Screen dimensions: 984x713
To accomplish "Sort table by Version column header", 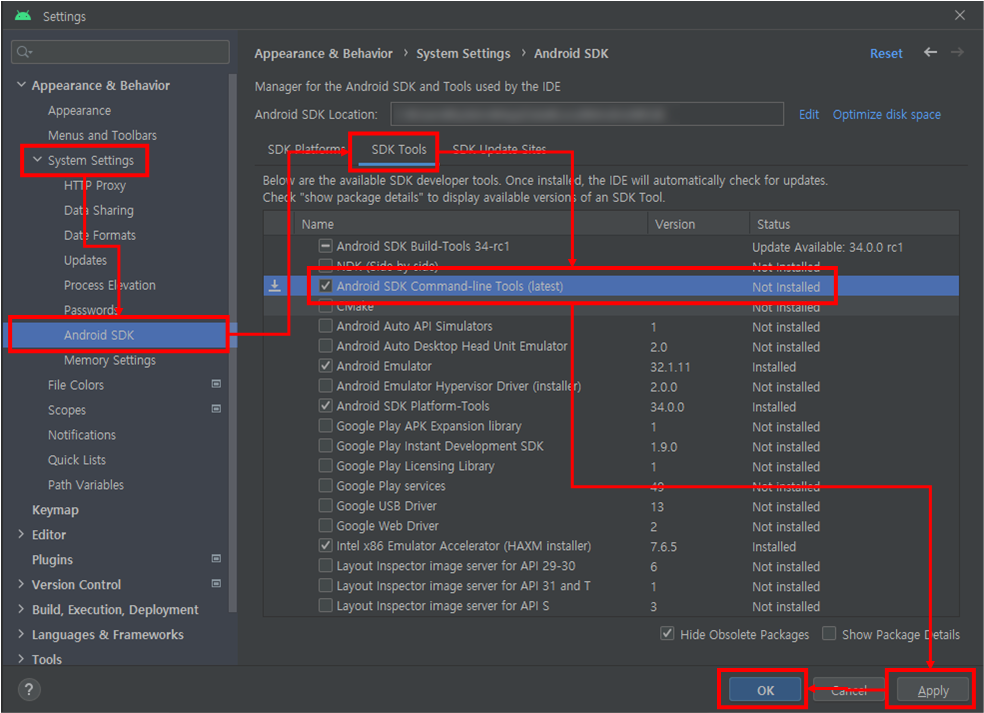I will point(698,224).
